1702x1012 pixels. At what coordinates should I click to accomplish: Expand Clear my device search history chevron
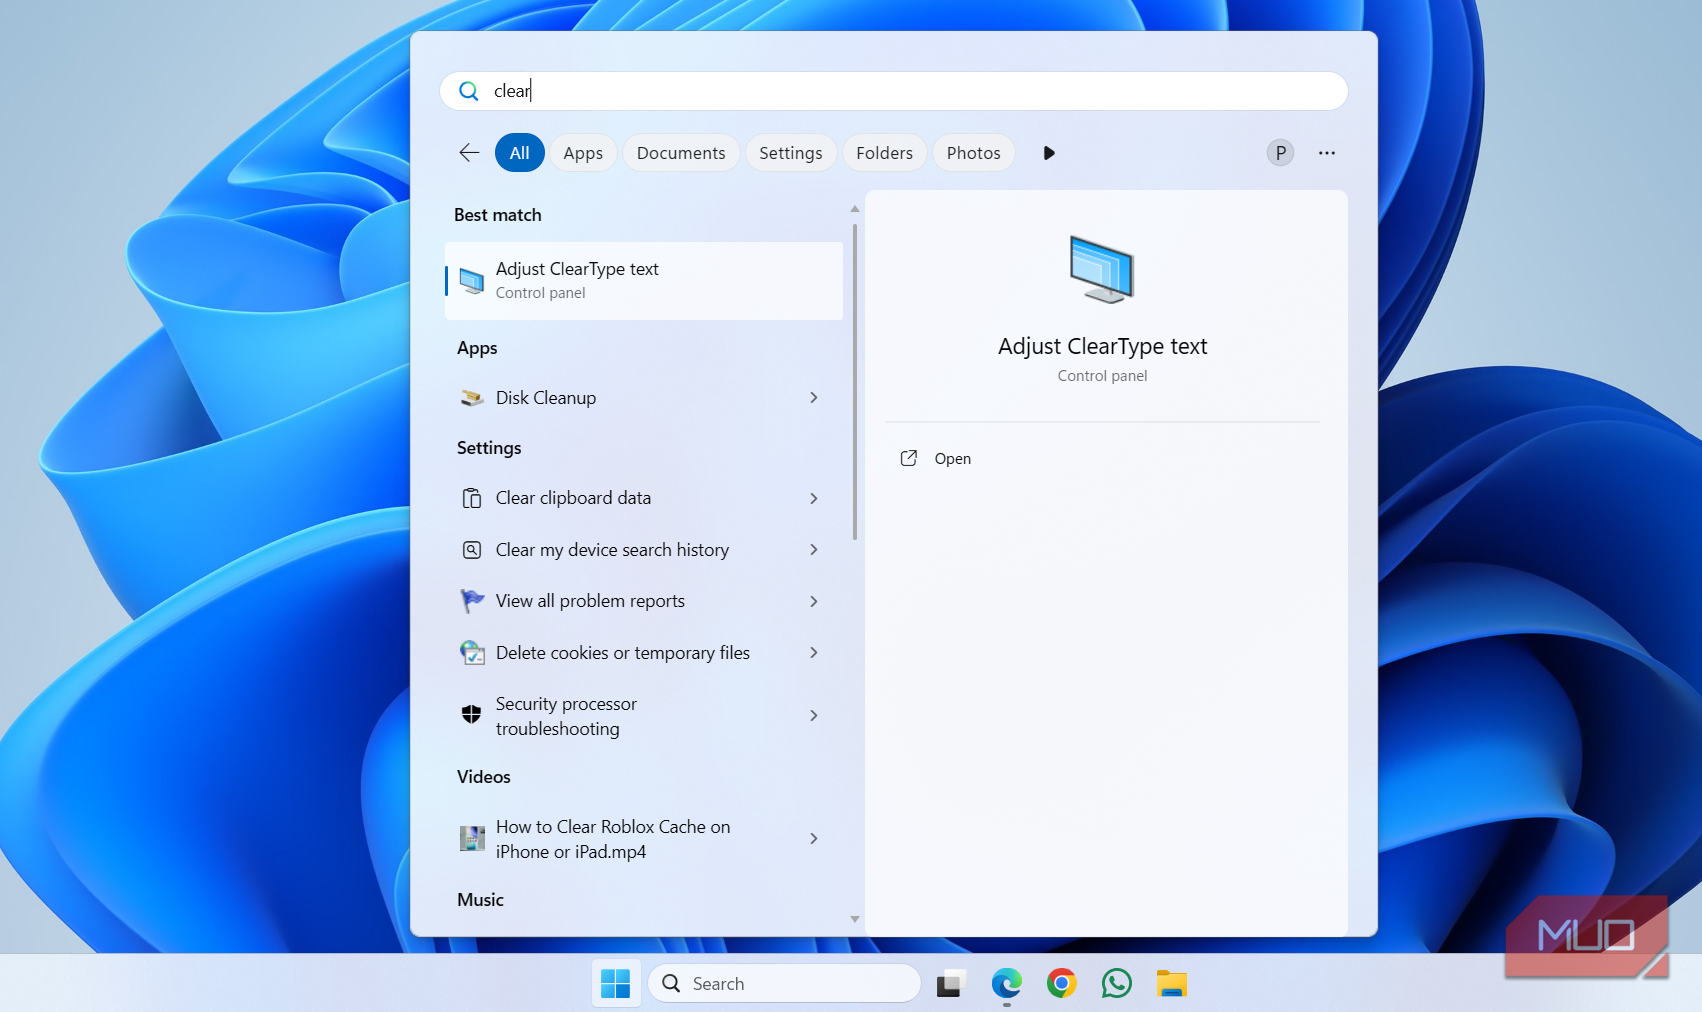pyautogui.click(x=814, y=550)
